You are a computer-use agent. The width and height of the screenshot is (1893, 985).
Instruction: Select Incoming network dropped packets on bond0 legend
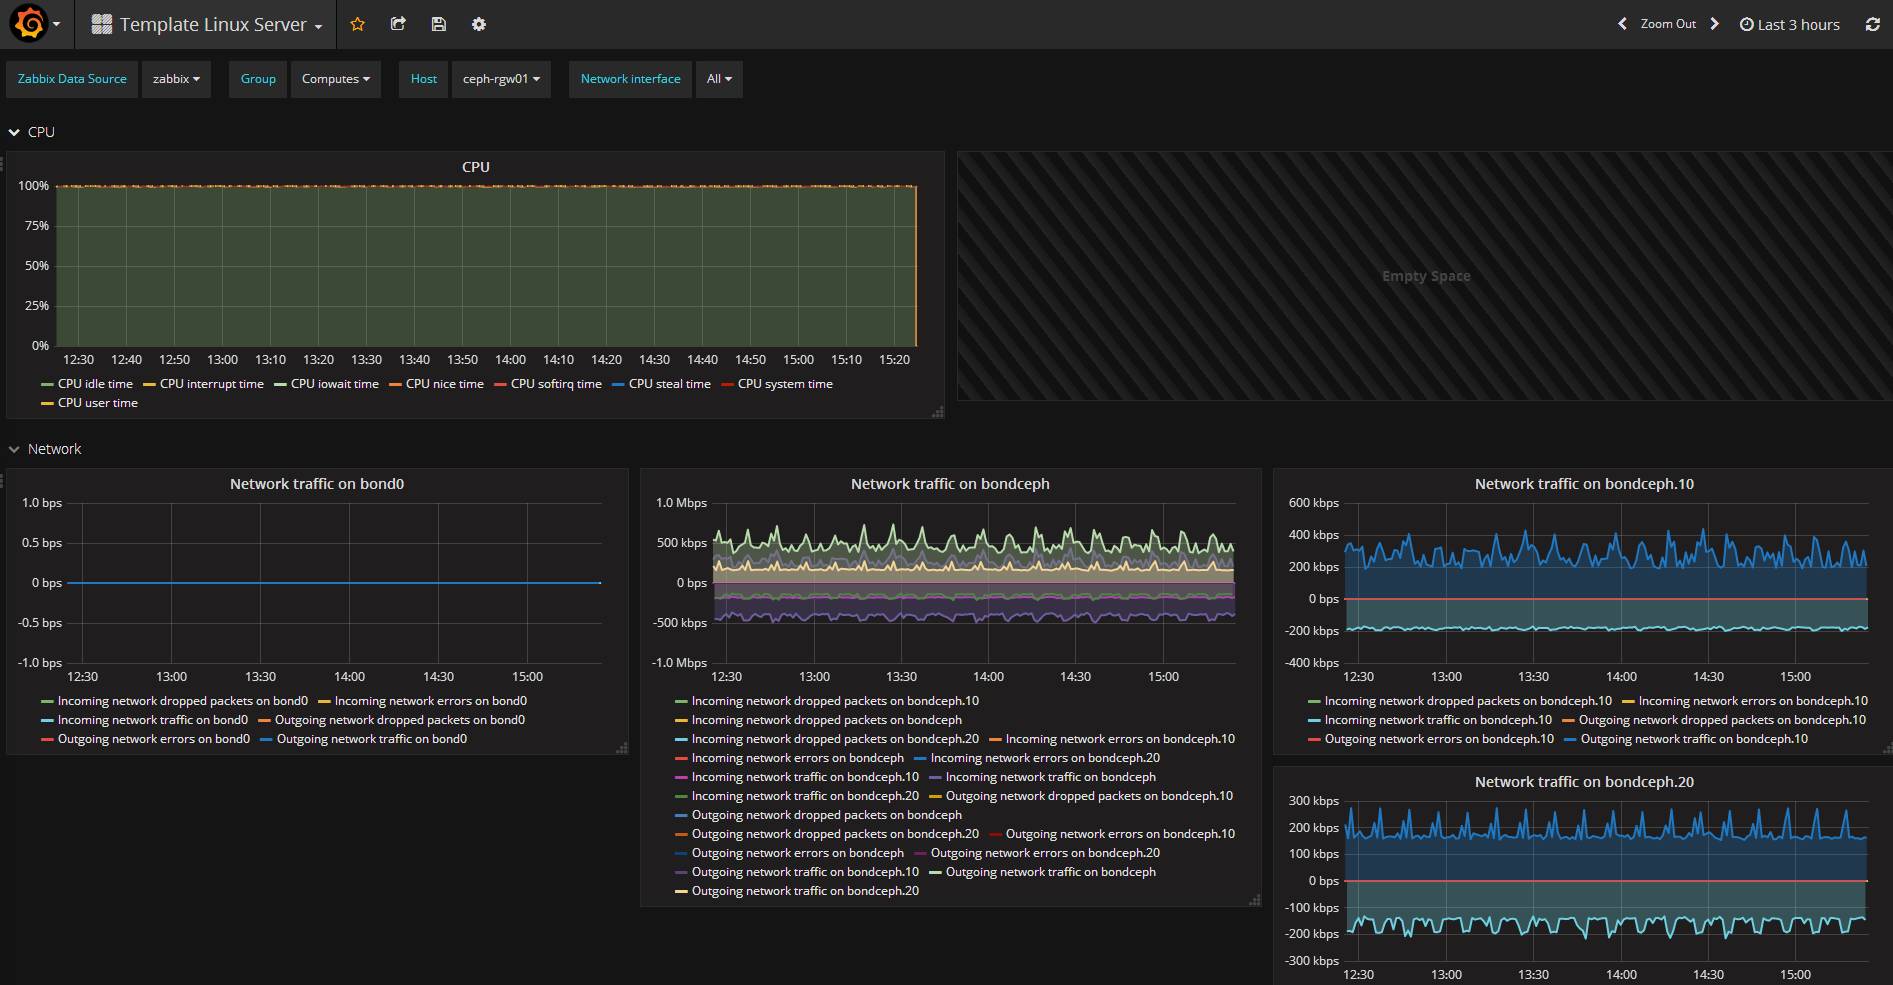pyautogui.click(x=183, y=701)
